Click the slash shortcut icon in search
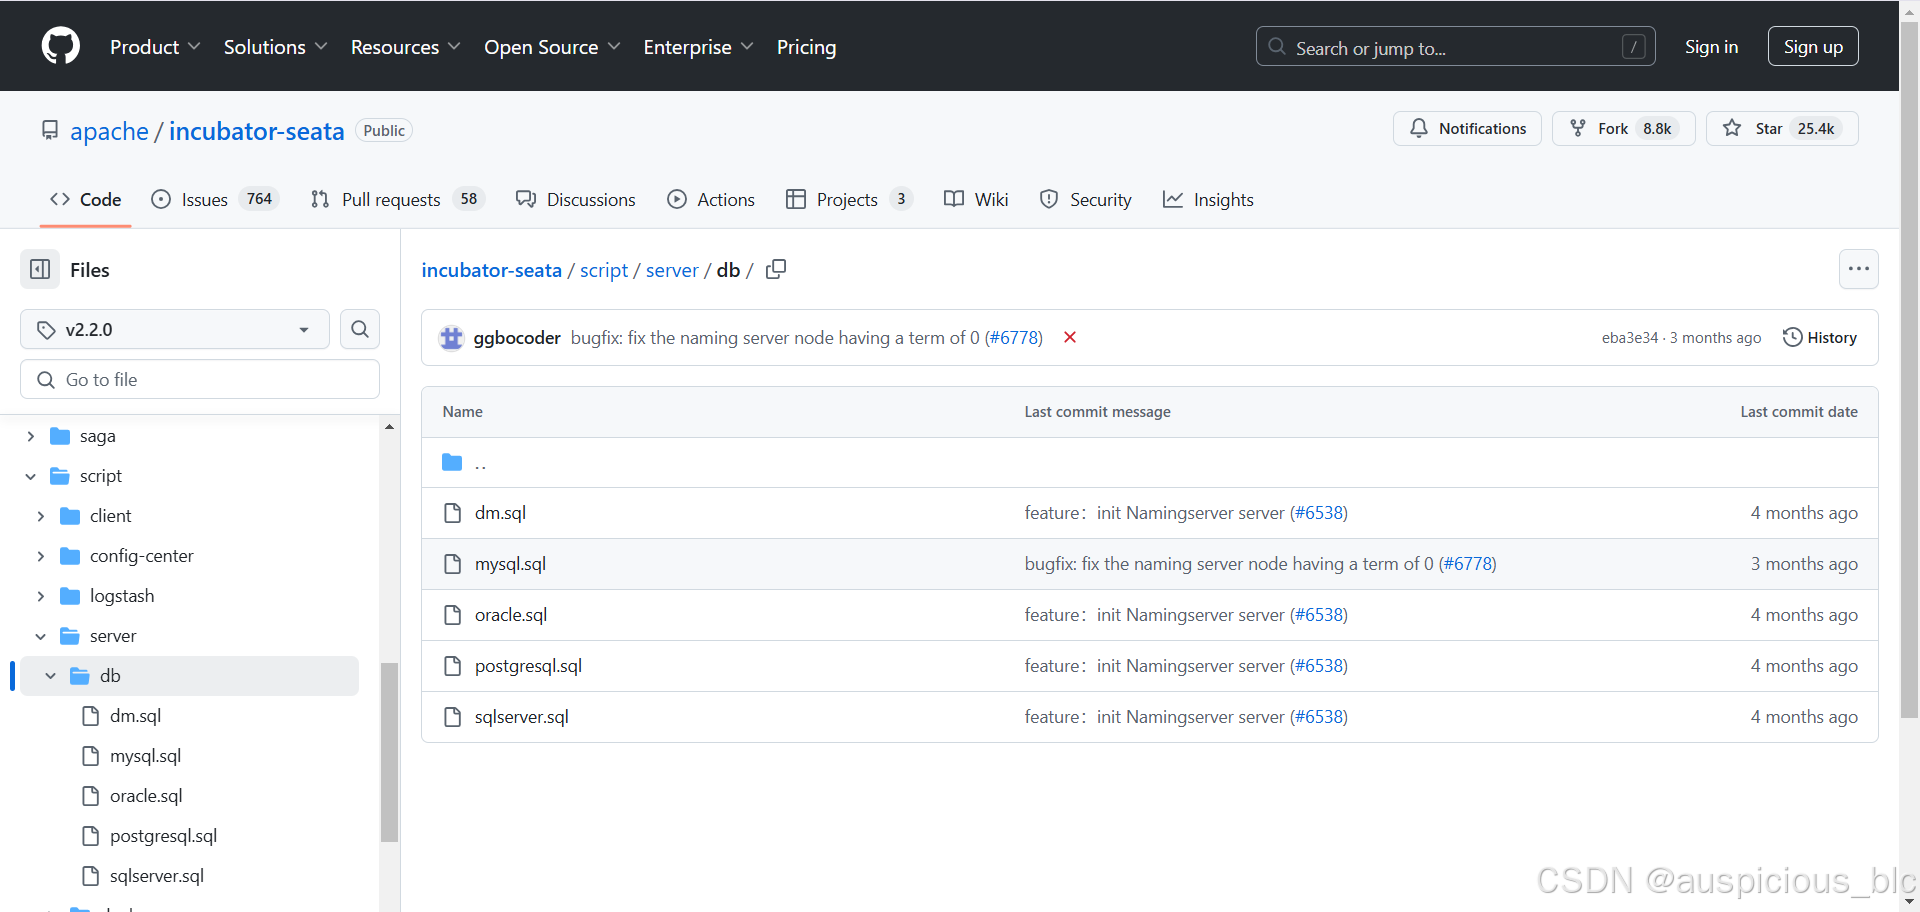 (x=1633, y=47)
